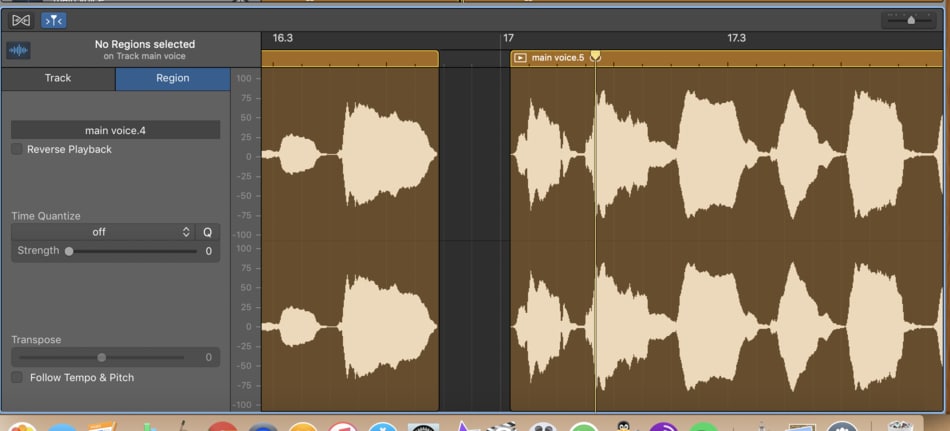Click the No Regions selected heading

coord(145,44)
